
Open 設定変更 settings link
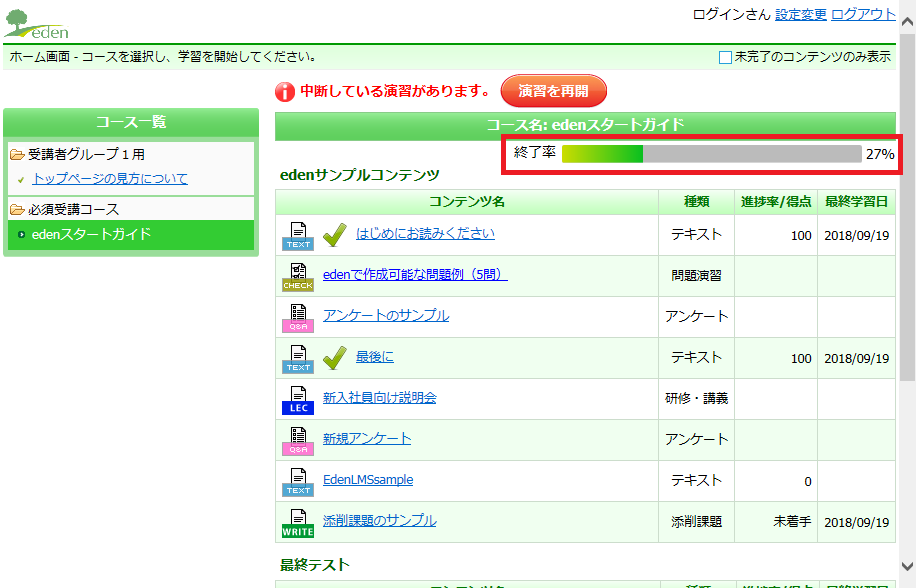pos(801,15)
